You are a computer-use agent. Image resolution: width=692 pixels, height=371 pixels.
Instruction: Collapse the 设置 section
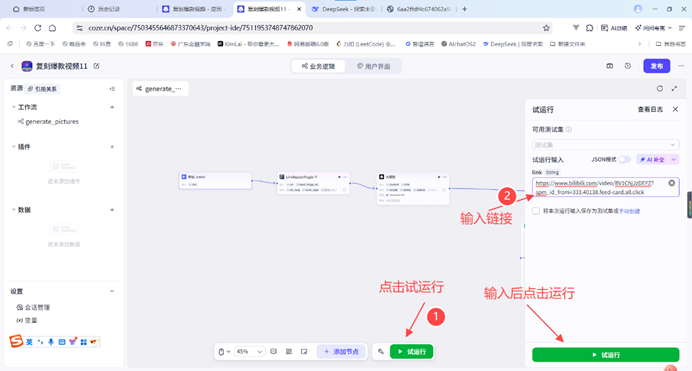coord(112,291)
